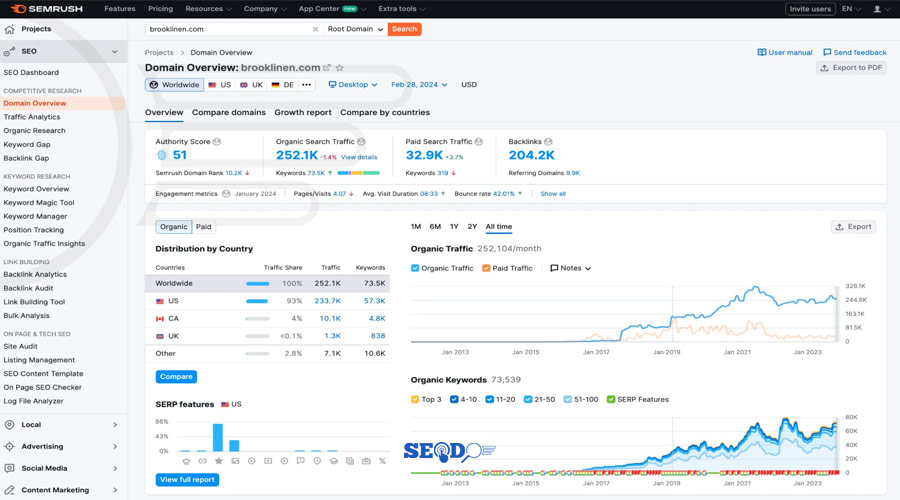This screenshot has height=500, width=900.
Task: Toggle the Top 3 keywords checkbox
Action: (x=416, y=399)
